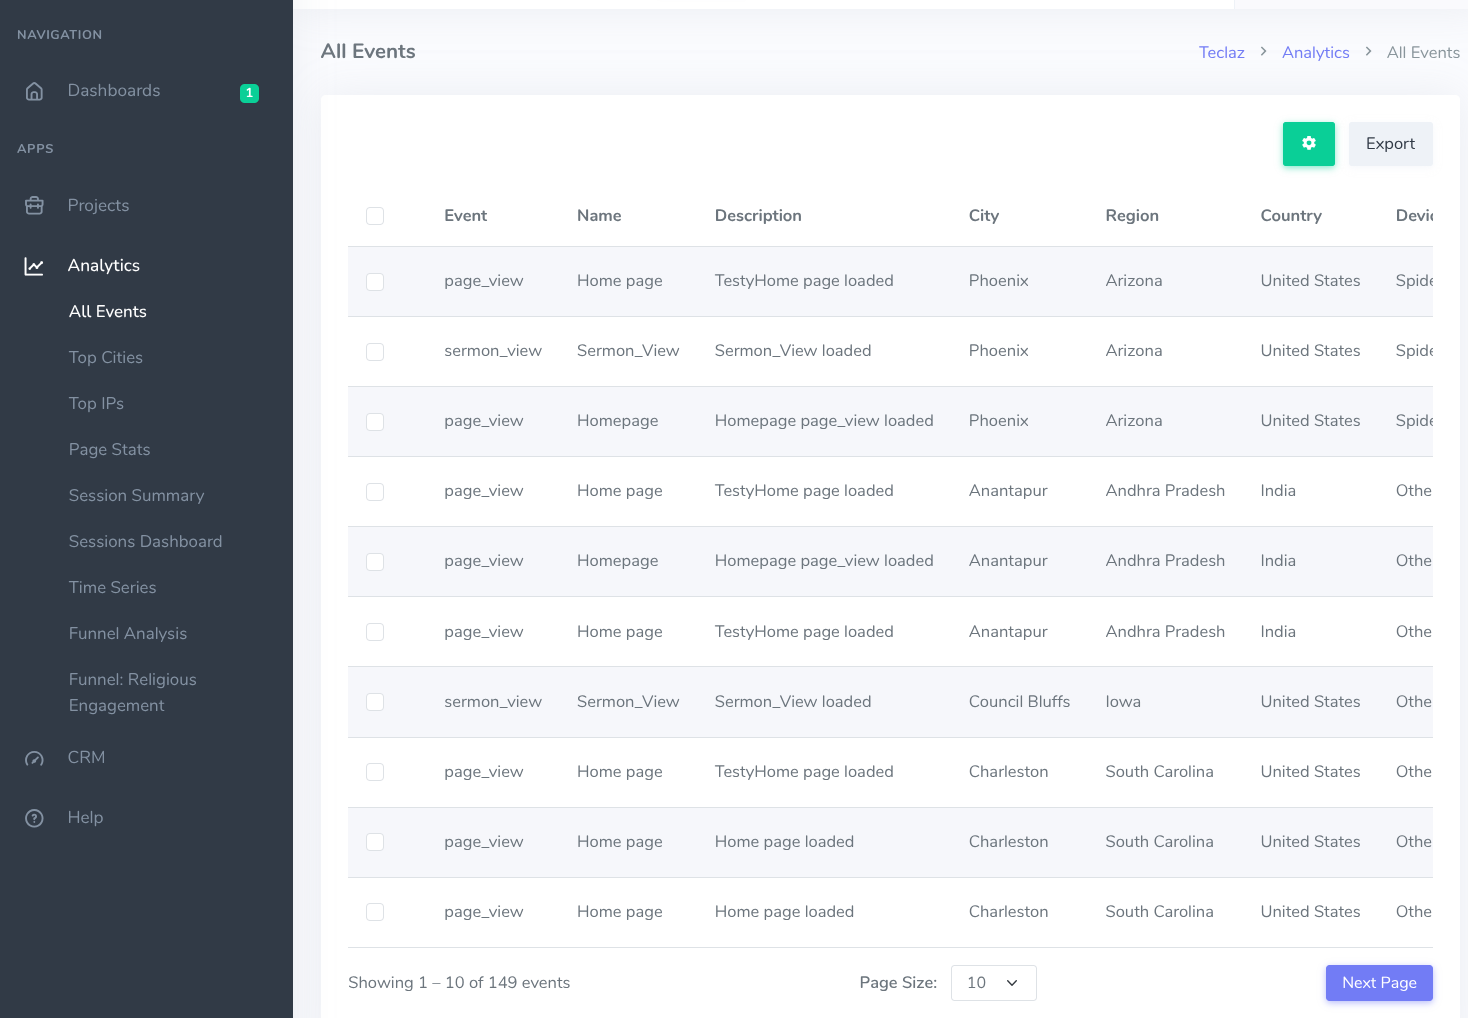The width and height of the screenshot is (1468, 1018).
Task: Open the Page Size dropdown
Action: point(993,983)
